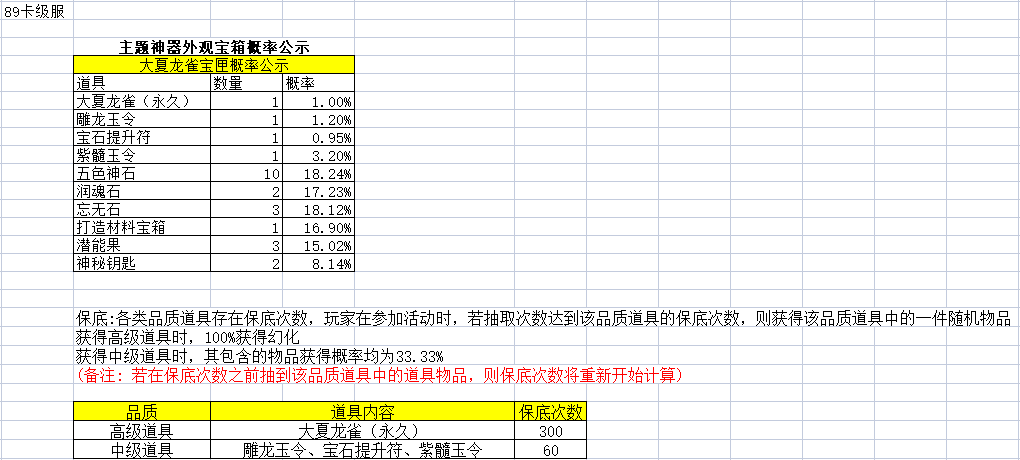The image size is (1020, 460).
Task: Select the item cell 大夏龙雀（永久）in the probability table
Action: (x=142, y=101)
